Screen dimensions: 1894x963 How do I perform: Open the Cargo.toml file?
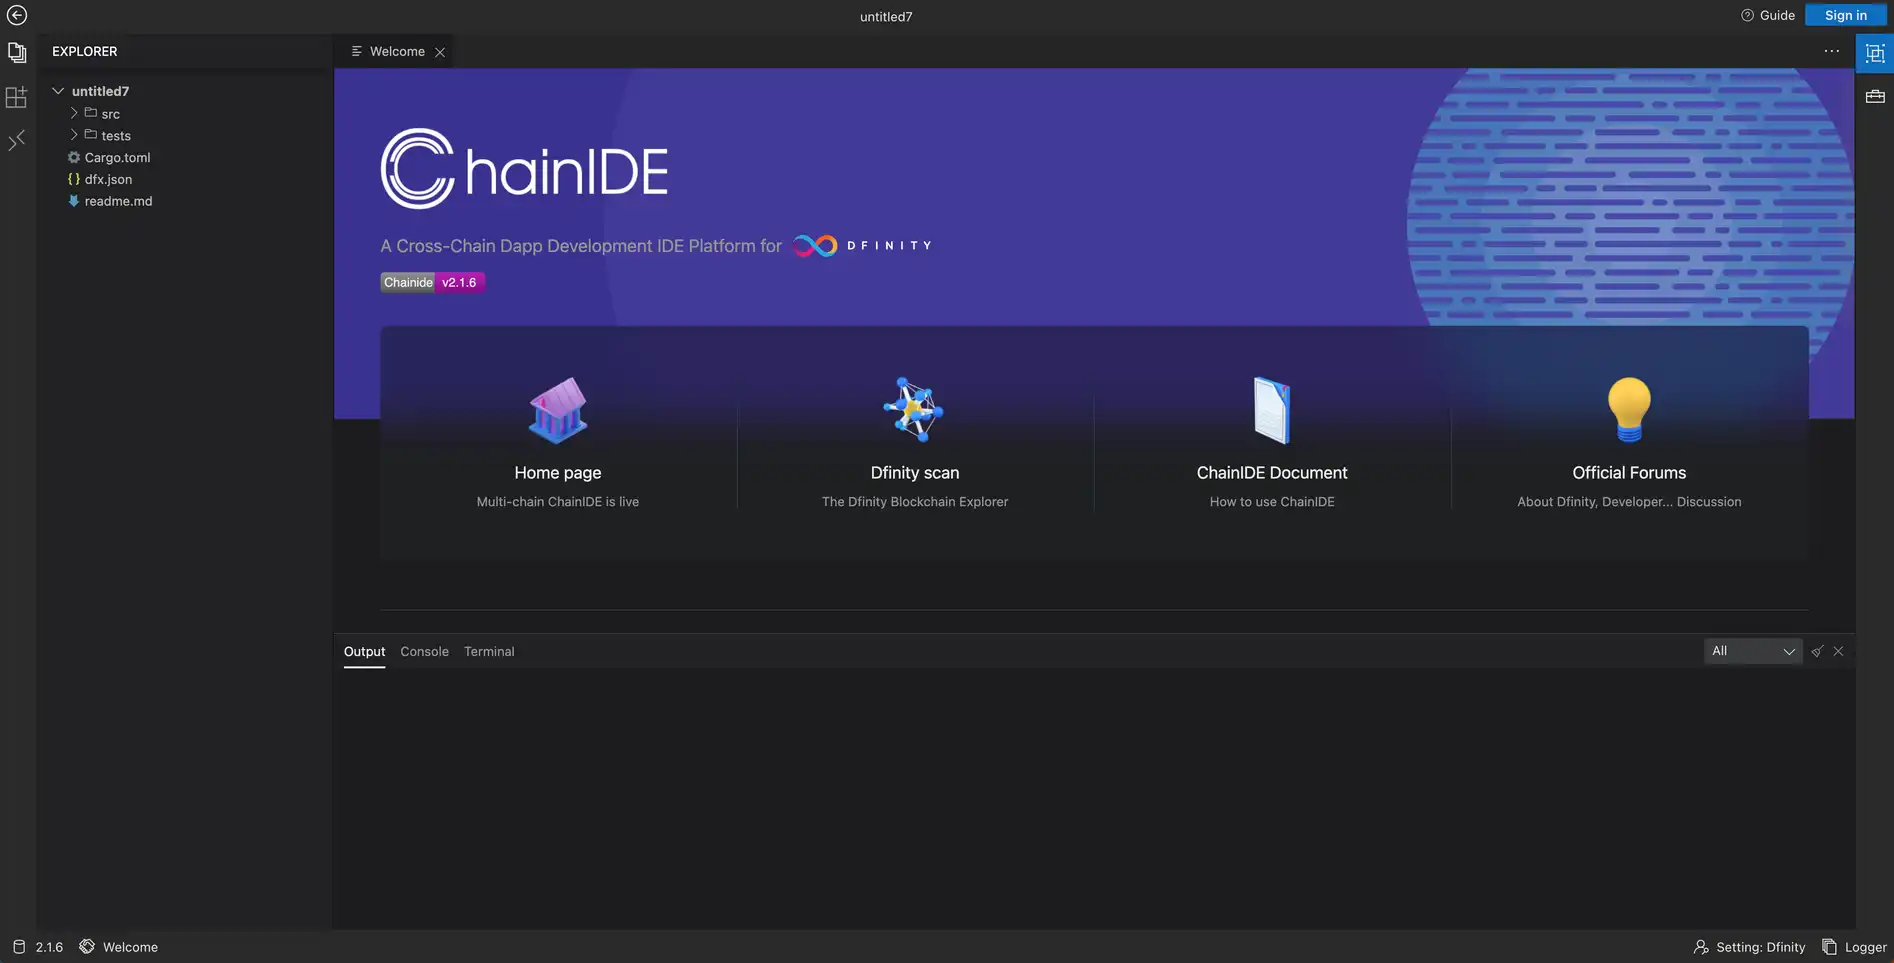click(x=117, y=157)
